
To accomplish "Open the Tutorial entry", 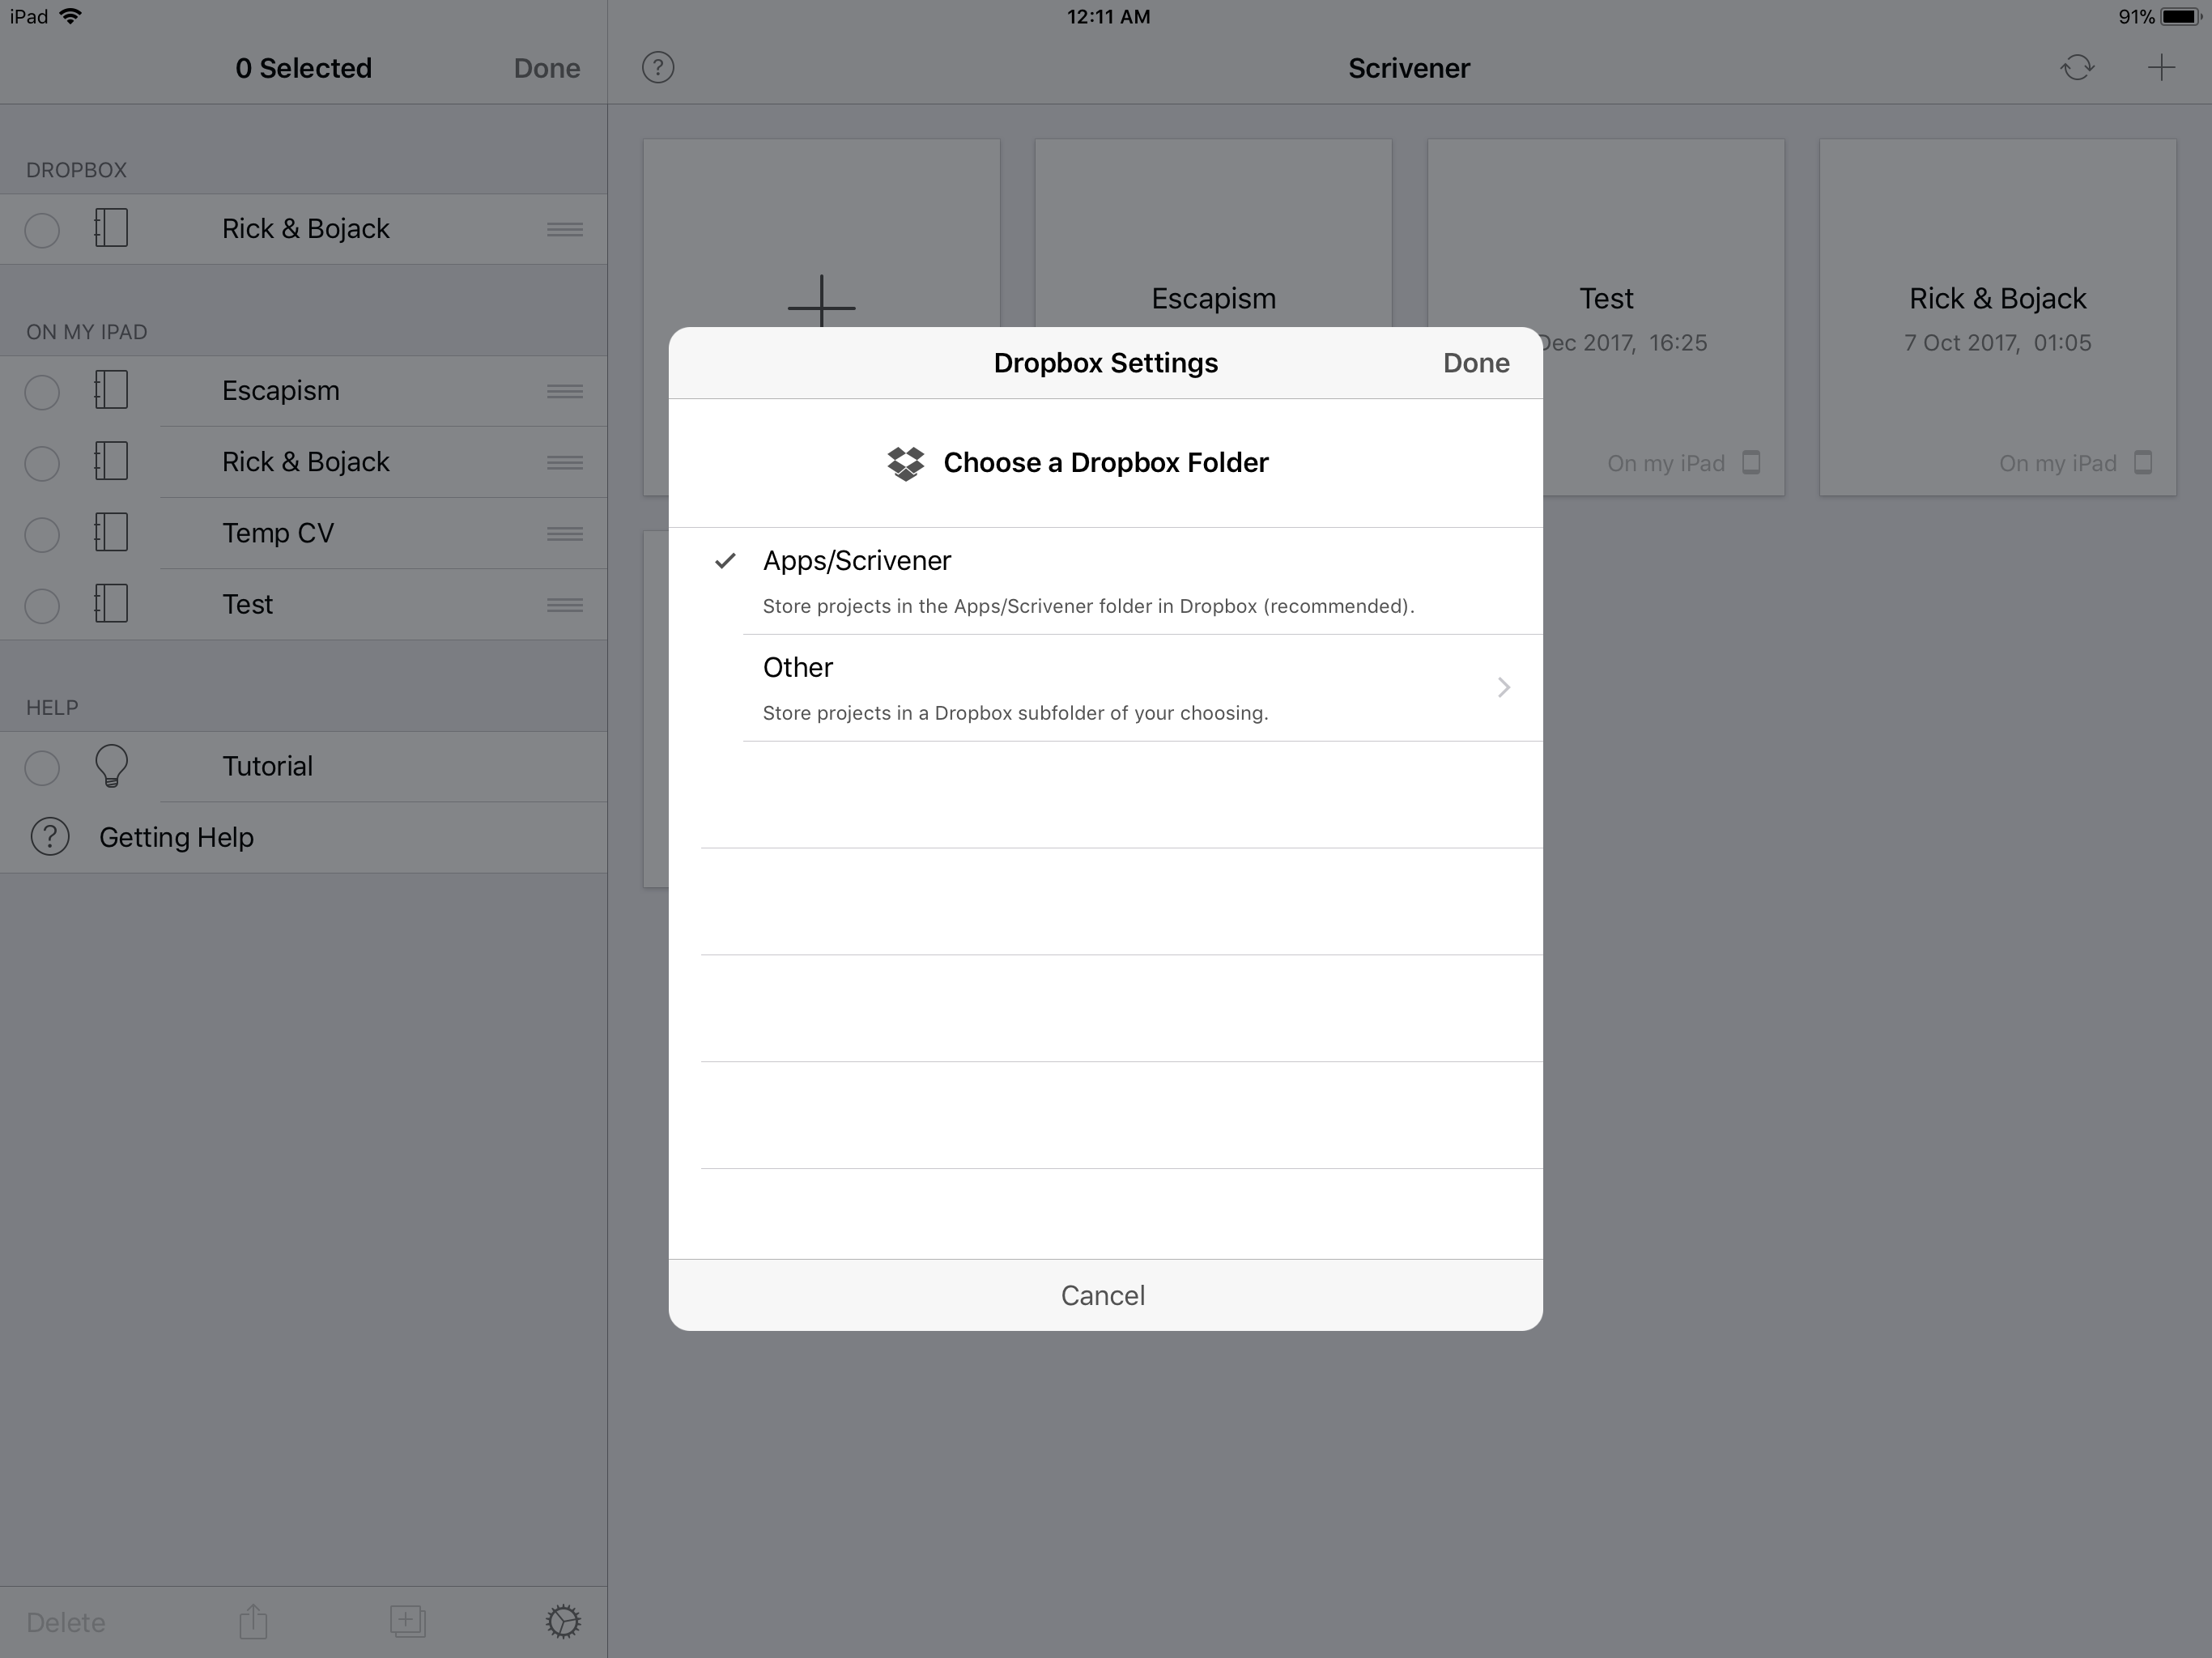I will coord(303,766).
